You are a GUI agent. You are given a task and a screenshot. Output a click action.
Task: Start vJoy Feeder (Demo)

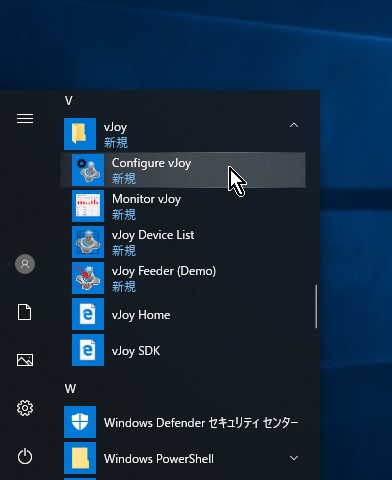(183, 278)
